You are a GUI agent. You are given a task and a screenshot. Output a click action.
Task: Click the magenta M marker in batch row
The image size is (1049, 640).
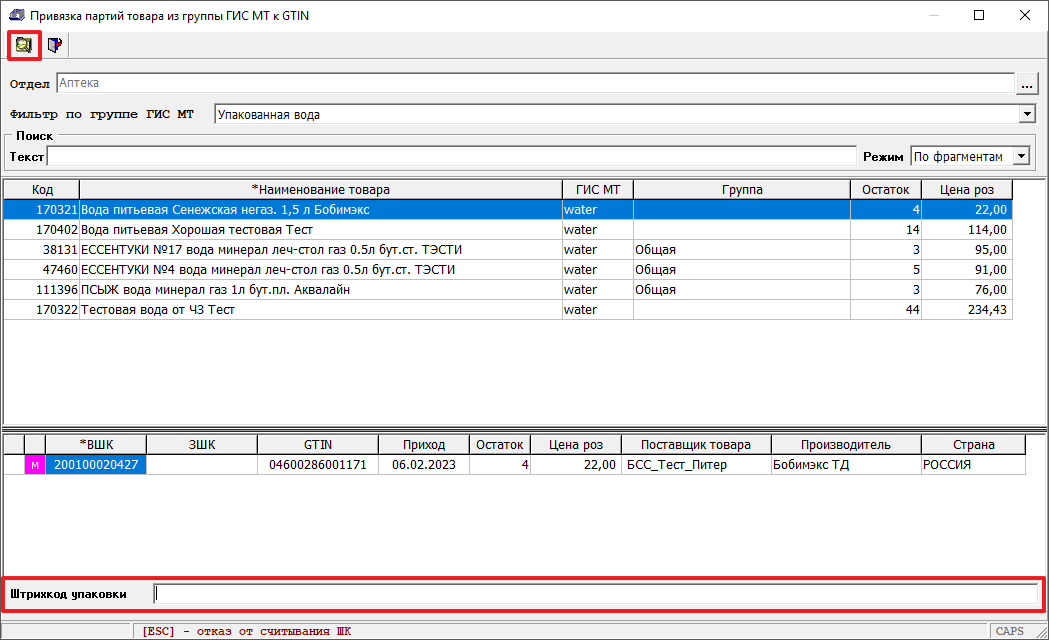pos(35,465)
